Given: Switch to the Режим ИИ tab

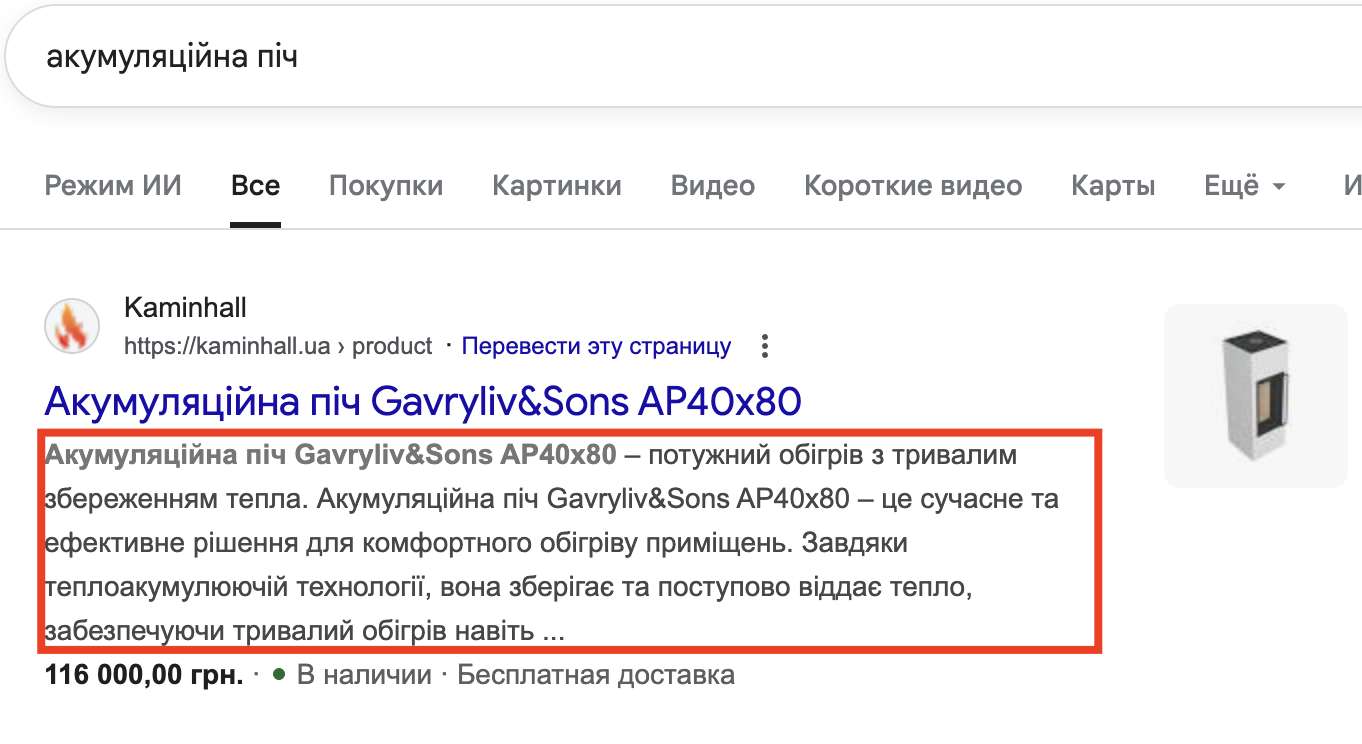Looking at the screenshot, I should (x=113, y=186).
